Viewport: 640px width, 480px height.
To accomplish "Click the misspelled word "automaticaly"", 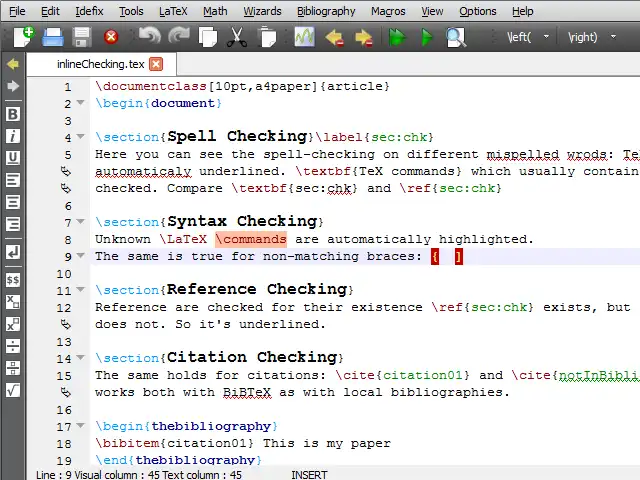I will (x=143, y=171).
